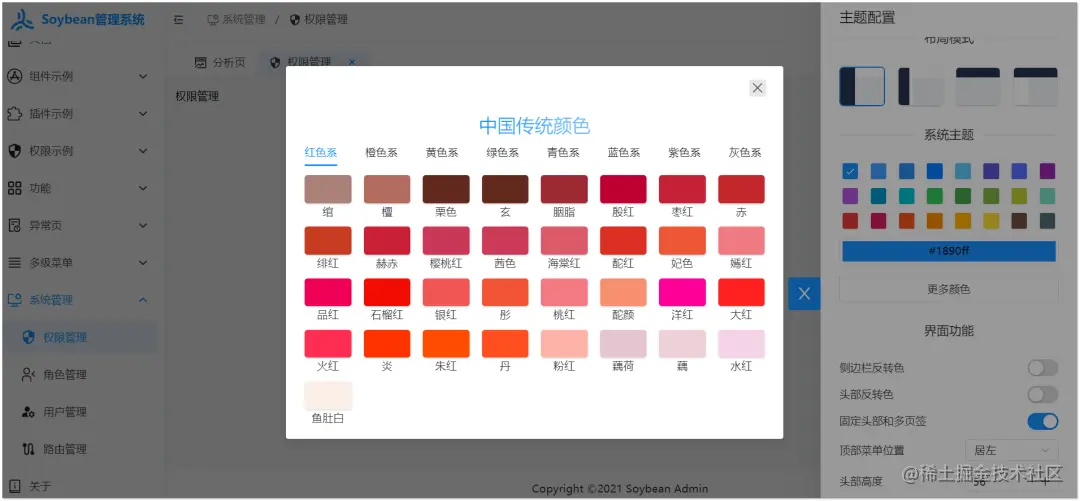
Task: Open the 权限管理 sidebar item
Action: (79, 337)
